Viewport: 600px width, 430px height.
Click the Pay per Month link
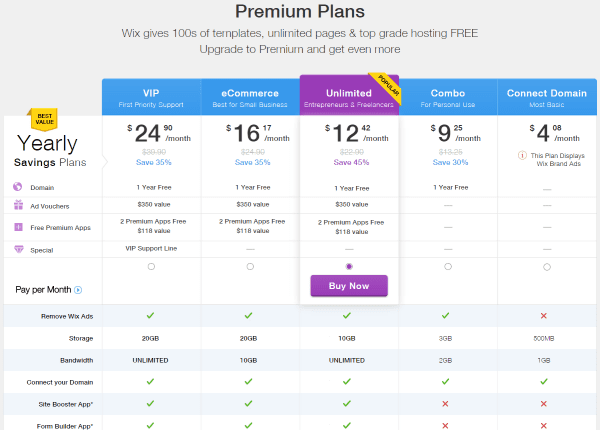[x=43, y=290]
